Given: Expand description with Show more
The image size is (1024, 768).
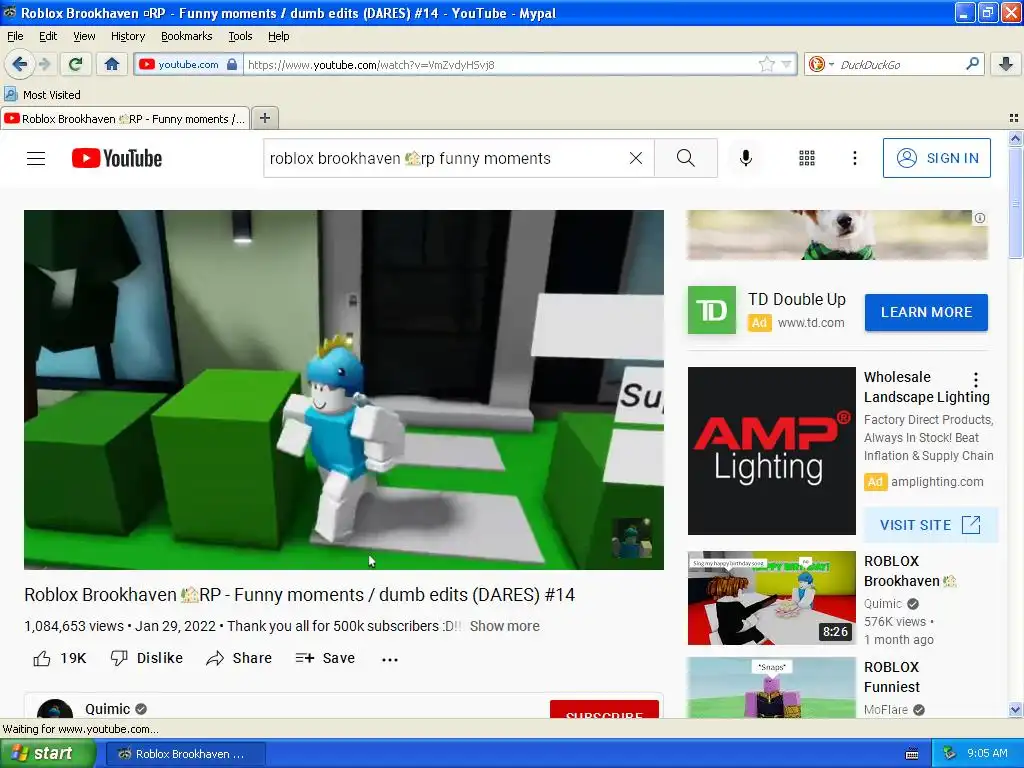Looking at the screenshot, I should point(504,626).
